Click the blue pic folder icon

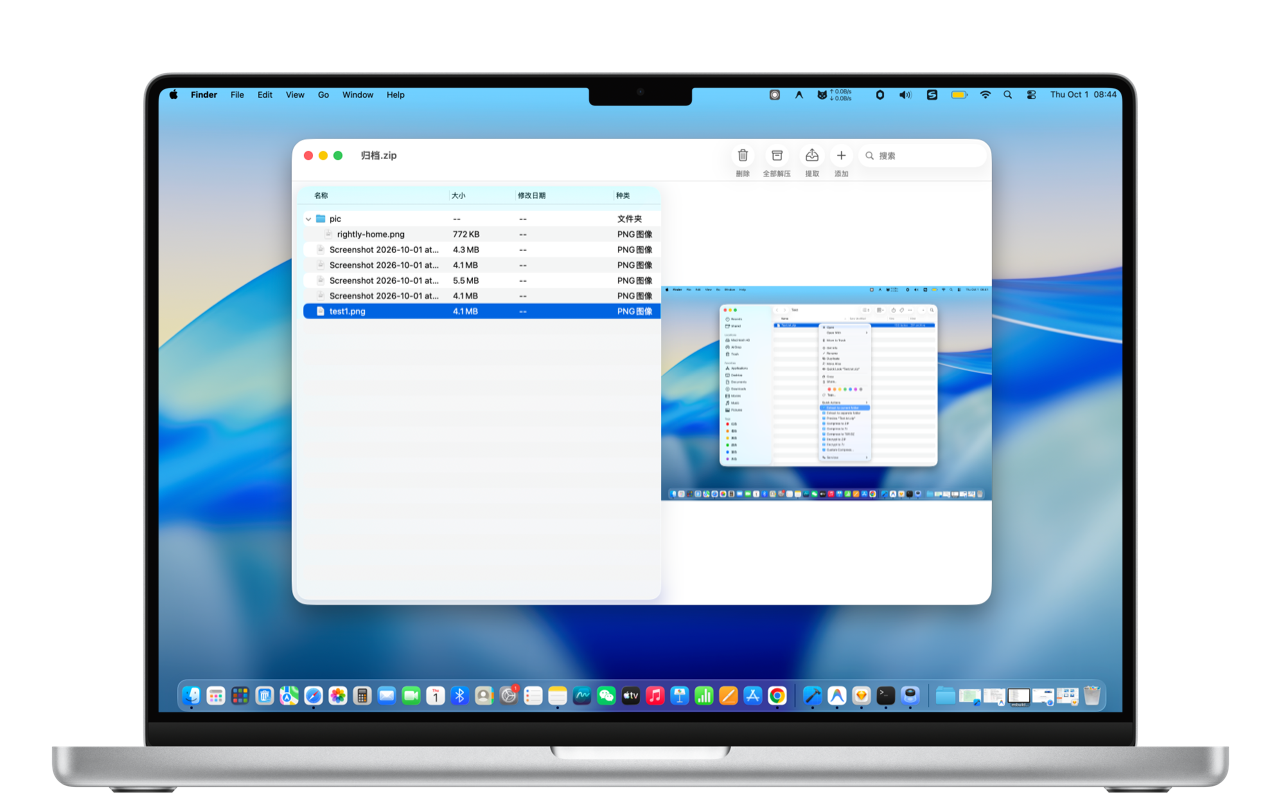click(x=321, y=219)
